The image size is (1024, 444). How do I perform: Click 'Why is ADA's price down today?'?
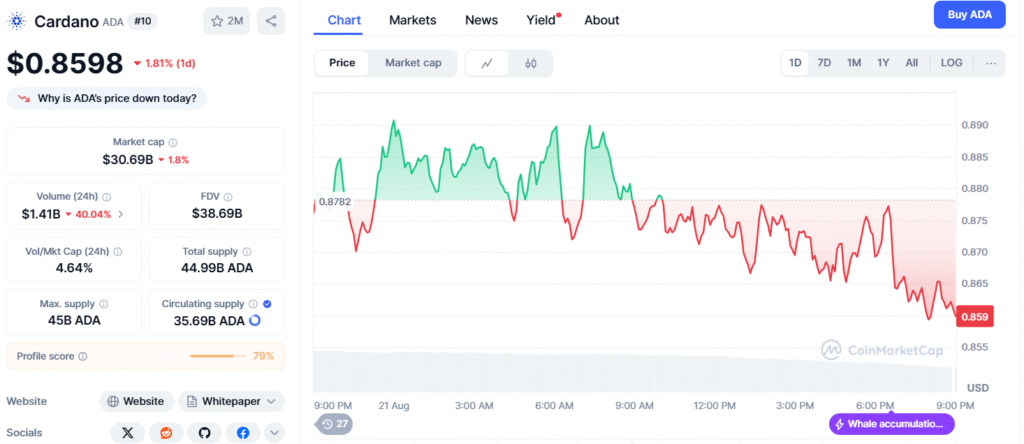[106, 99]
